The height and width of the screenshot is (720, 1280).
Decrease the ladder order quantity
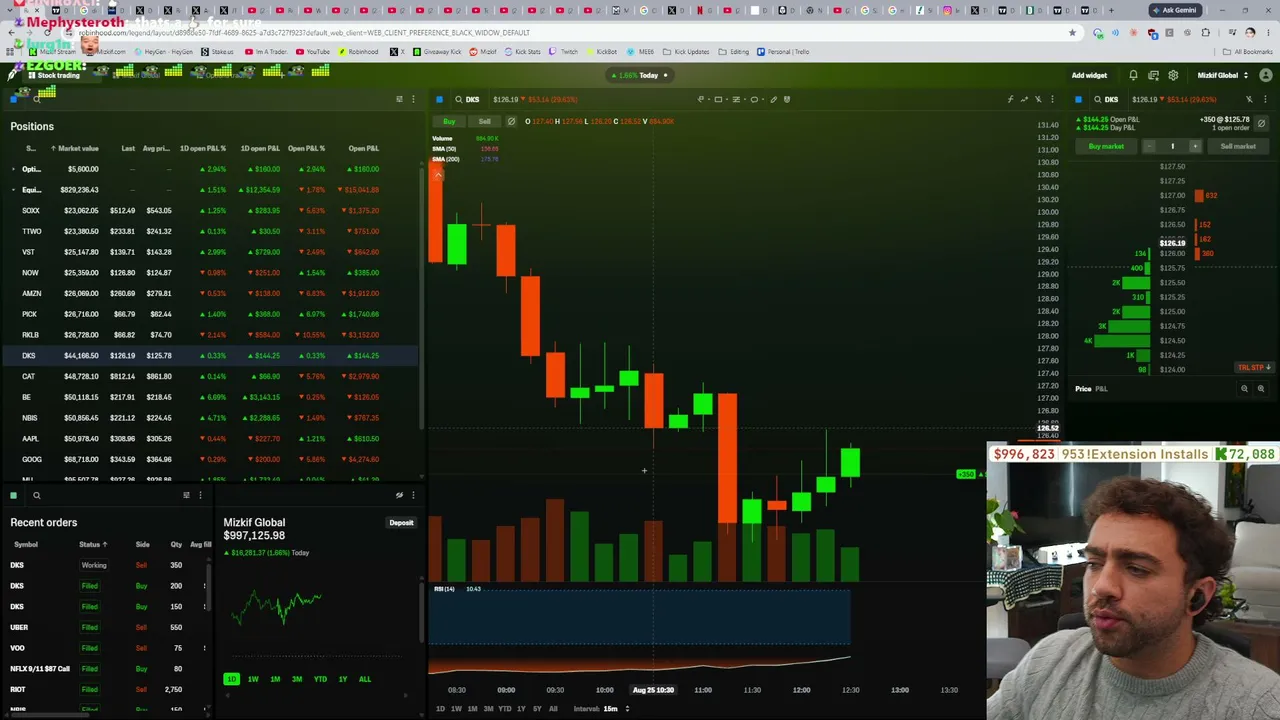[x=1149, y=146]
